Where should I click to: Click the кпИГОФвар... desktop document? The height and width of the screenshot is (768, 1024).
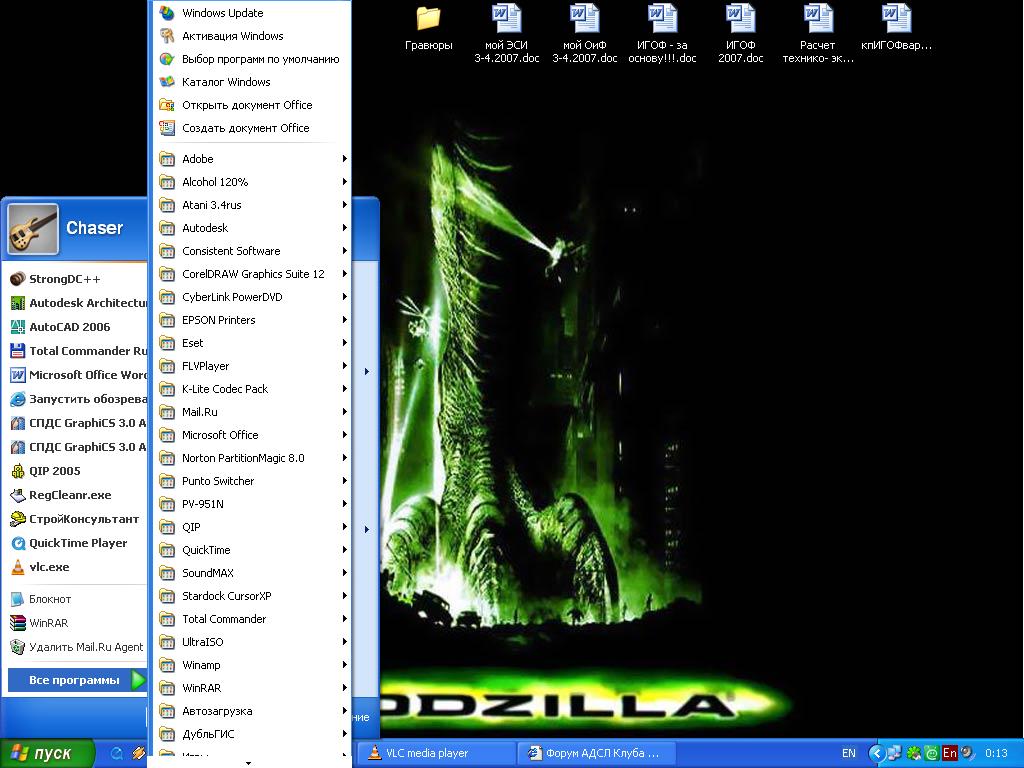(897, 27)
